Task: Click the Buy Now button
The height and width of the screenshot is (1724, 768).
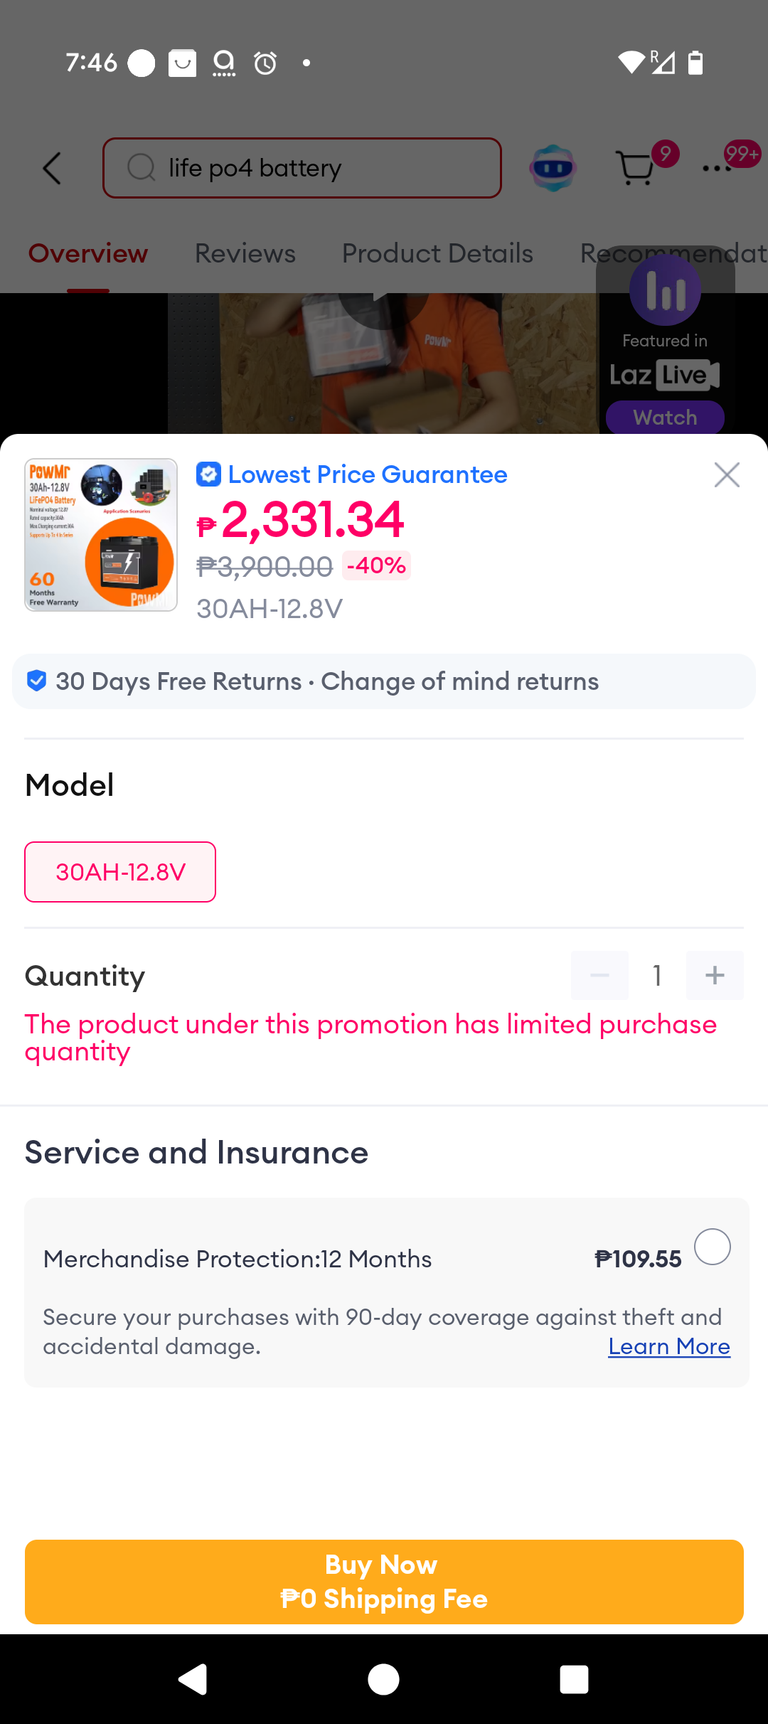Action: click(x=384, y=1582)
